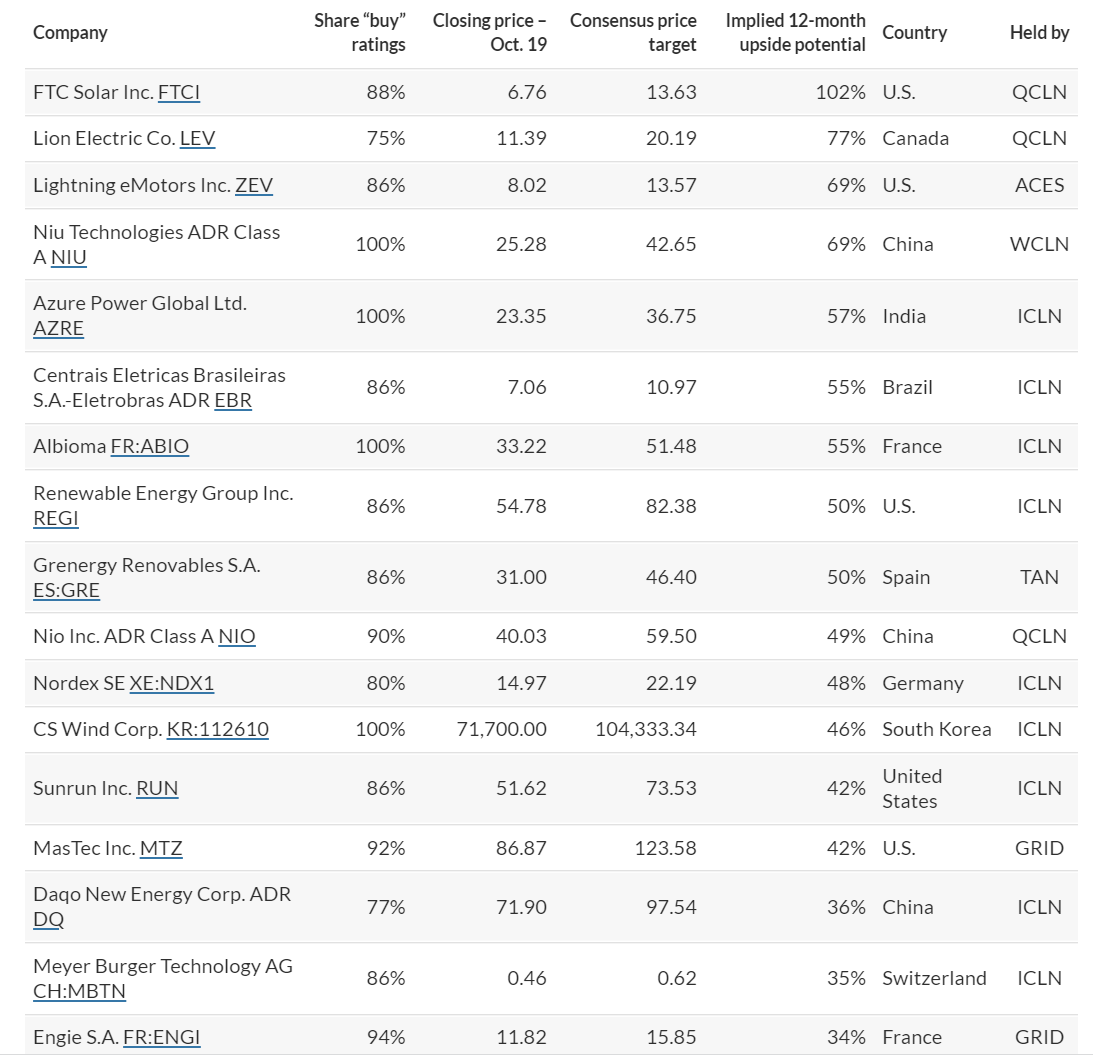This screenshot has width=1093, height=1058.
Task: Open the MTZ ticker link
Action: click(161, 848)
